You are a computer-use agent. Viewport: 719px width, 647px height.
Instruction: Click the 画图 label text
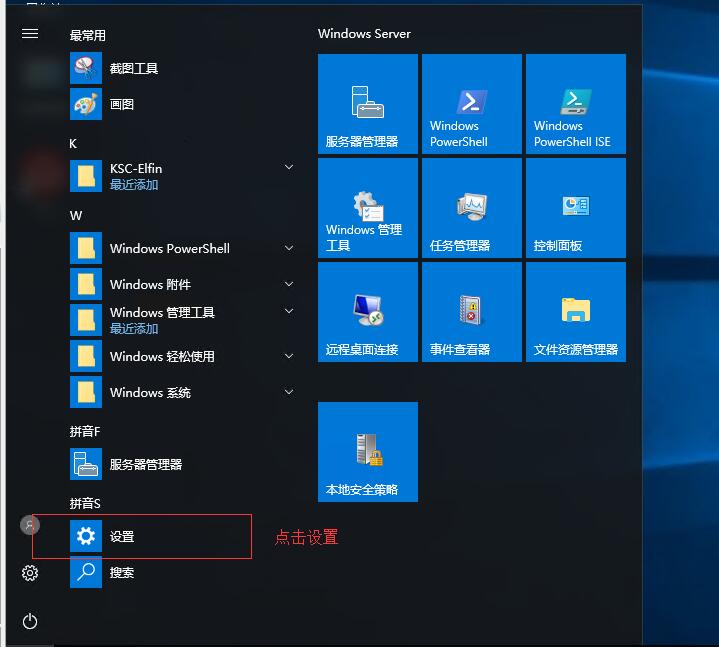tap(122, 104)
